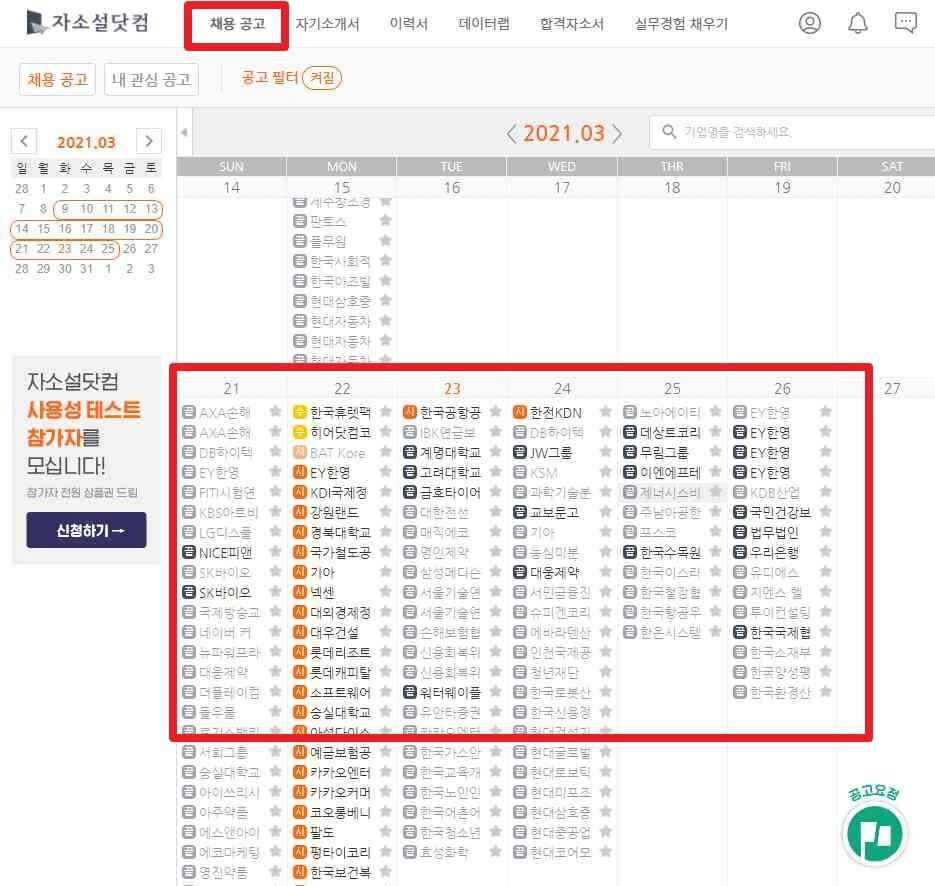Open the user profile icon

coord(809,23)
